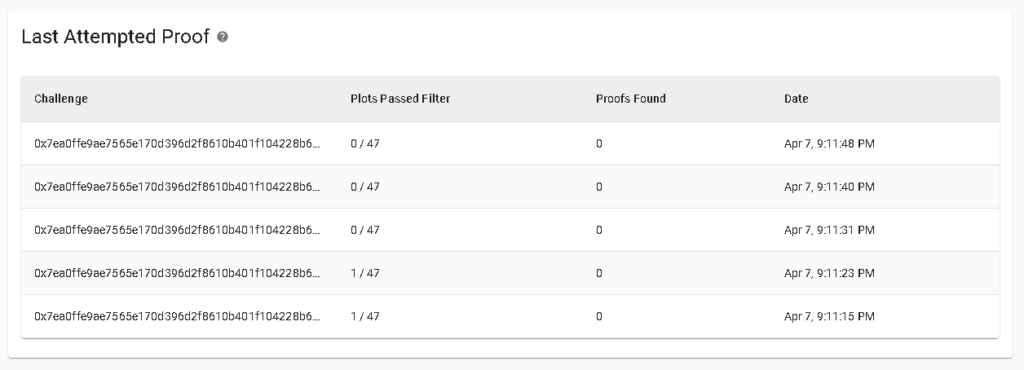This screenshot has width=1024, height=370.
Task: Select challenge hash in the 9:11:31 PM row
Action: tap(178, 230)
